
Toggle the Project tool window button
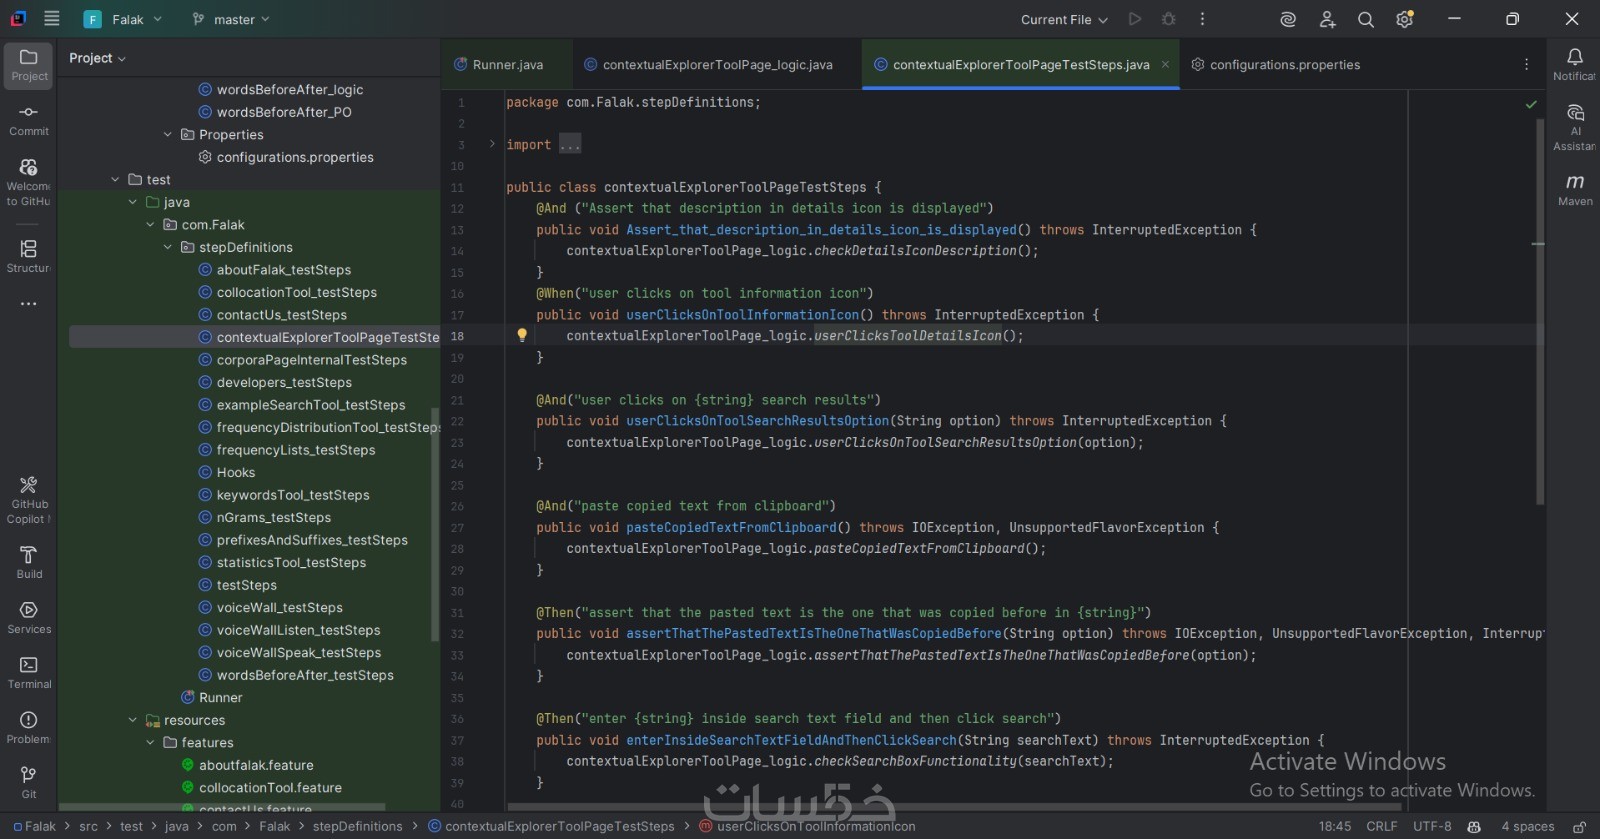point(29,64)
